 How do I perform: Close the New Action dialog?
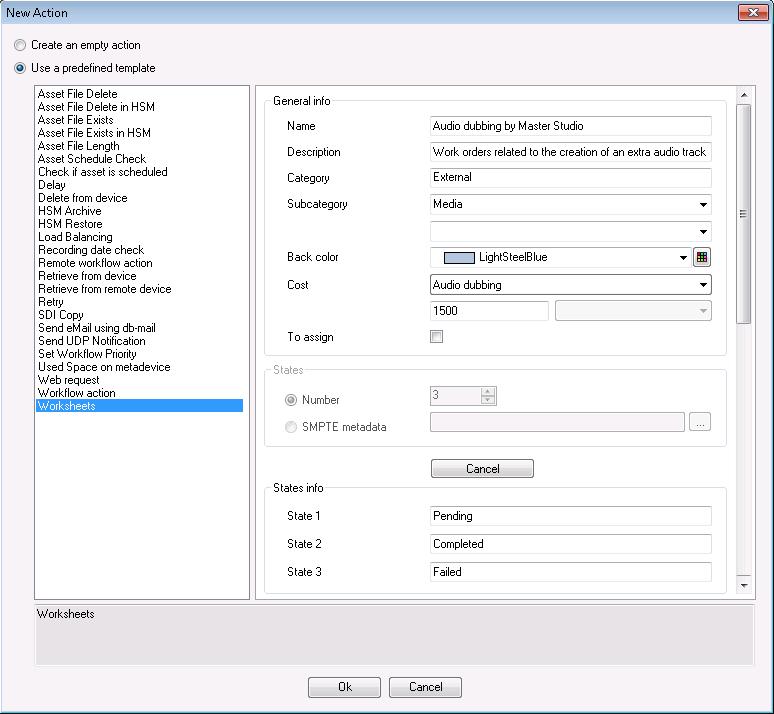click(x=752, y=13)
